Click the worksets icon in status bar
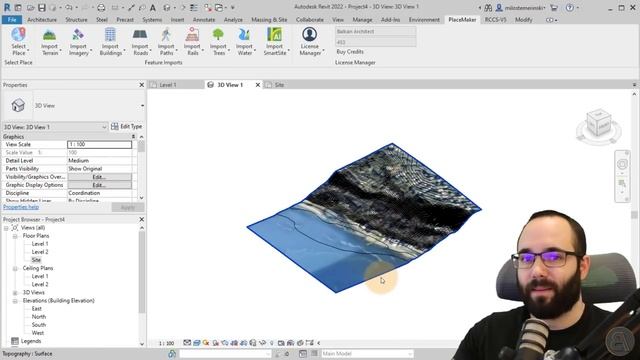The height and width of the screenshot is (360, 640). (x=172, y=353)
